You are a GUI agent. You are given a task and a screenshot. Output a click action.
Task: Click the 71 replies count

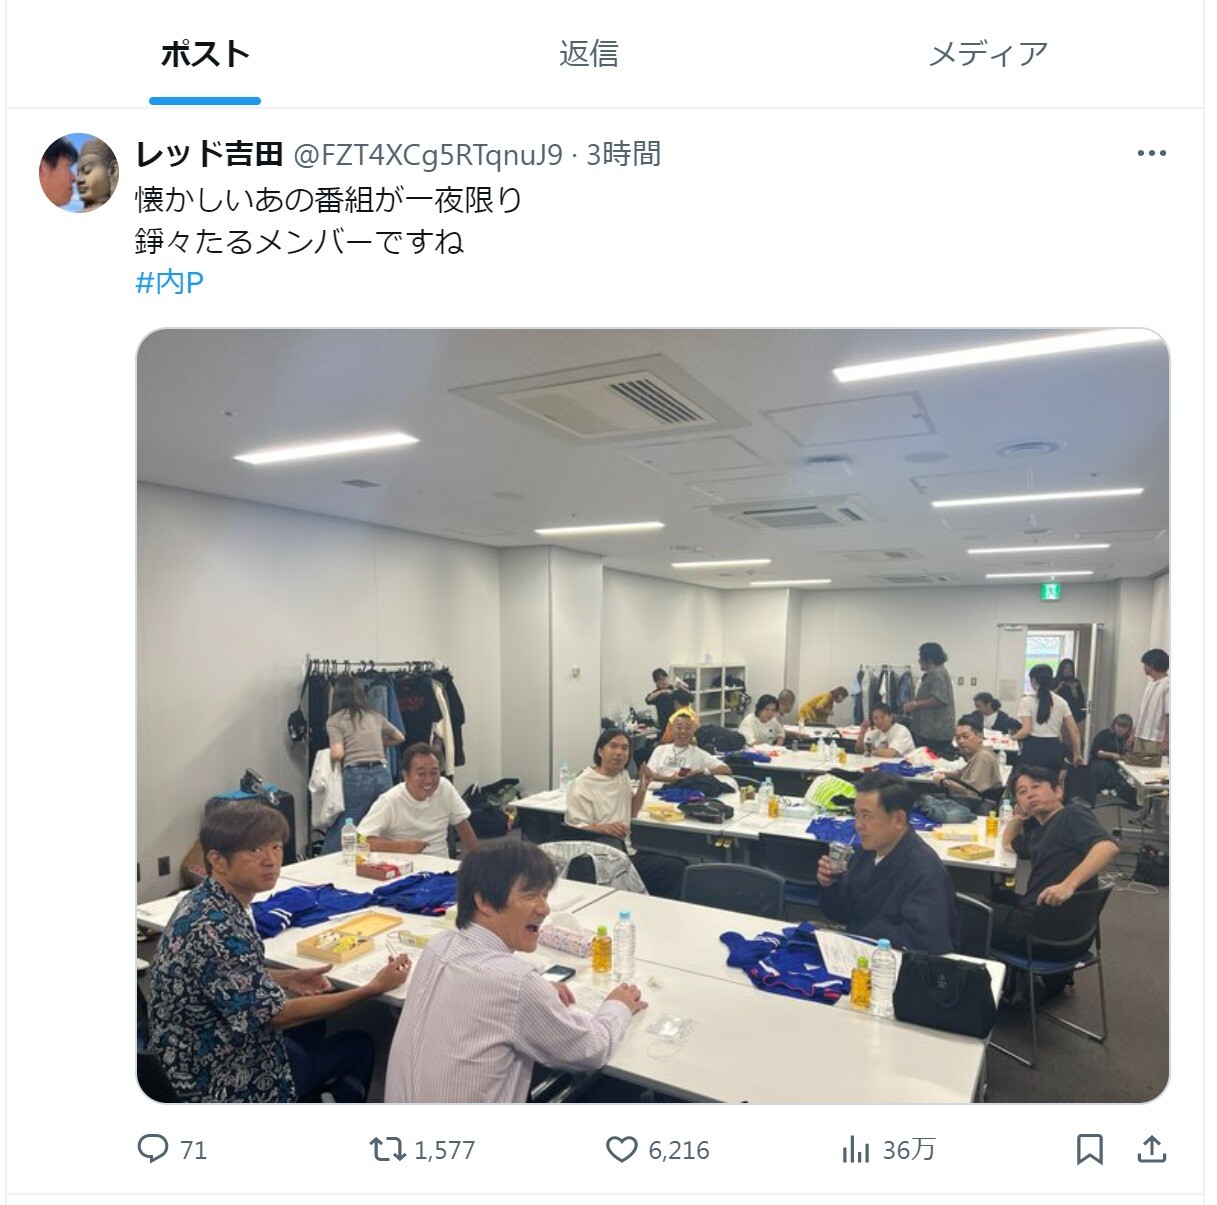coord(194,1150)
